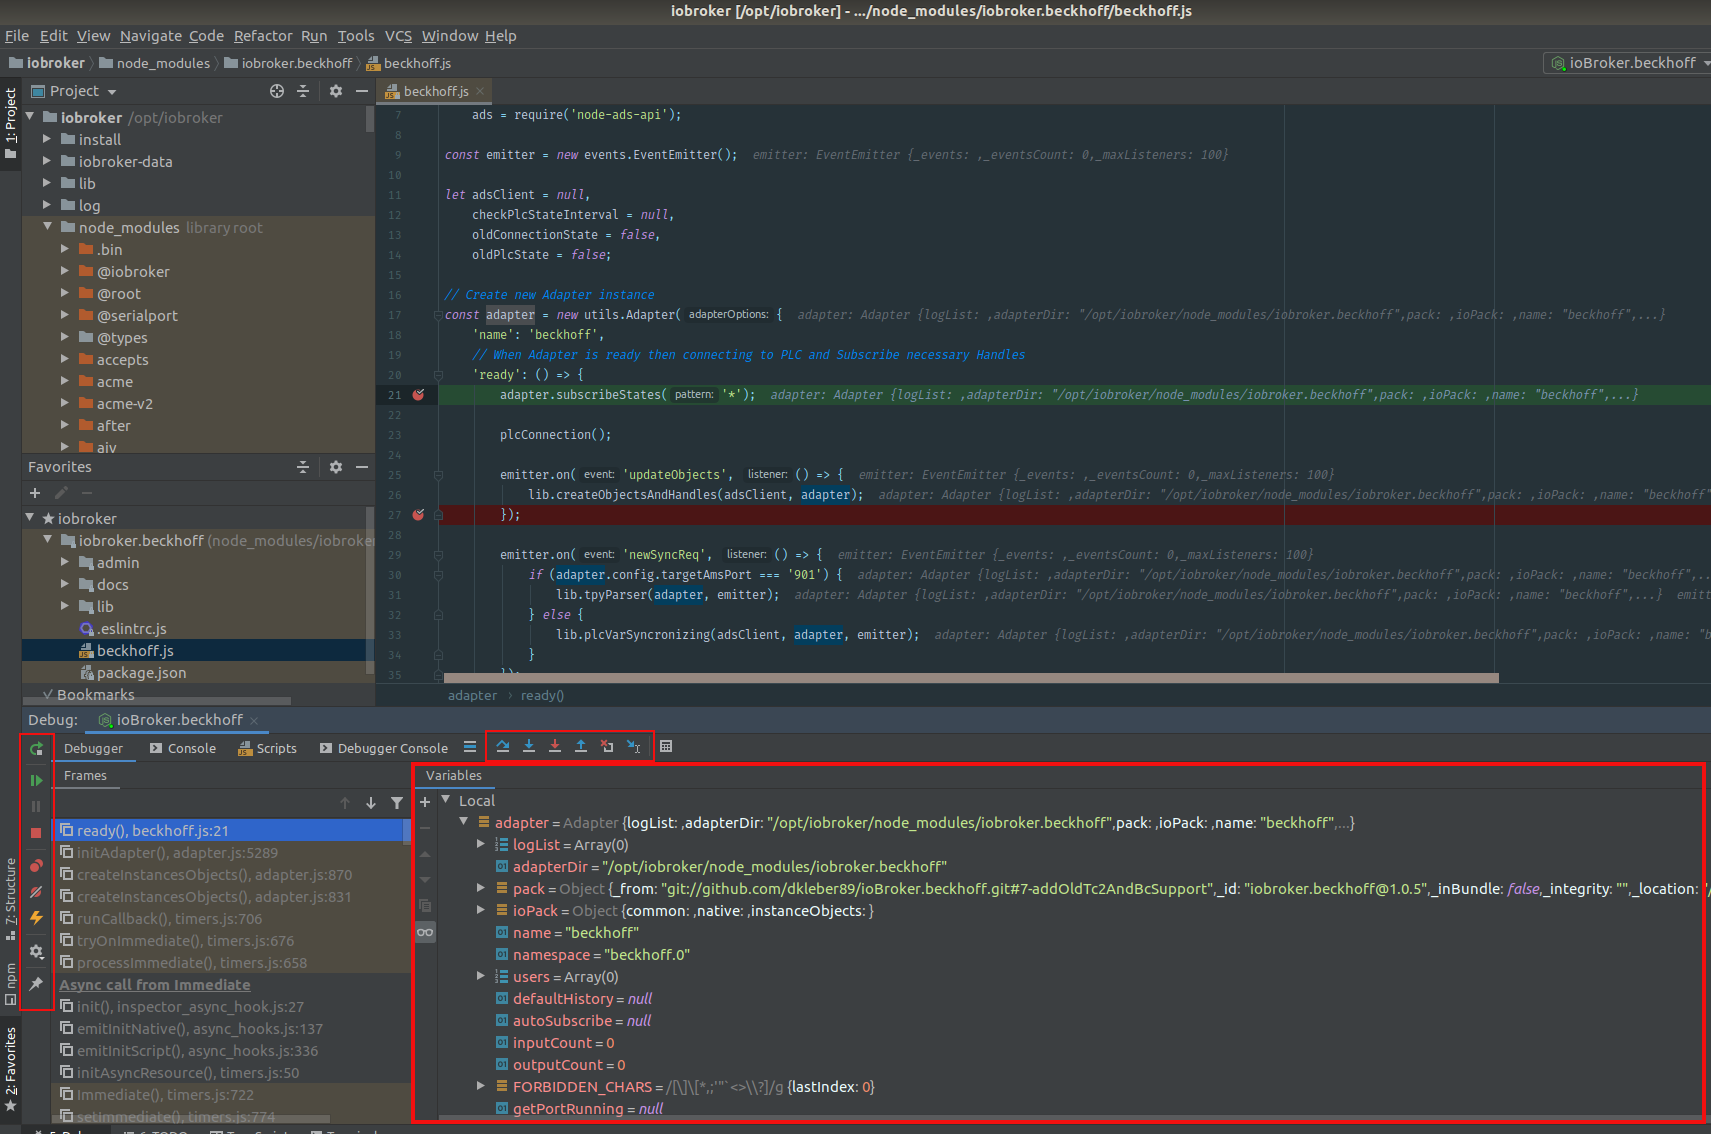Open the VCS menu
The height and width of the screenshot is (1134, 1711).
click(398, 36)
